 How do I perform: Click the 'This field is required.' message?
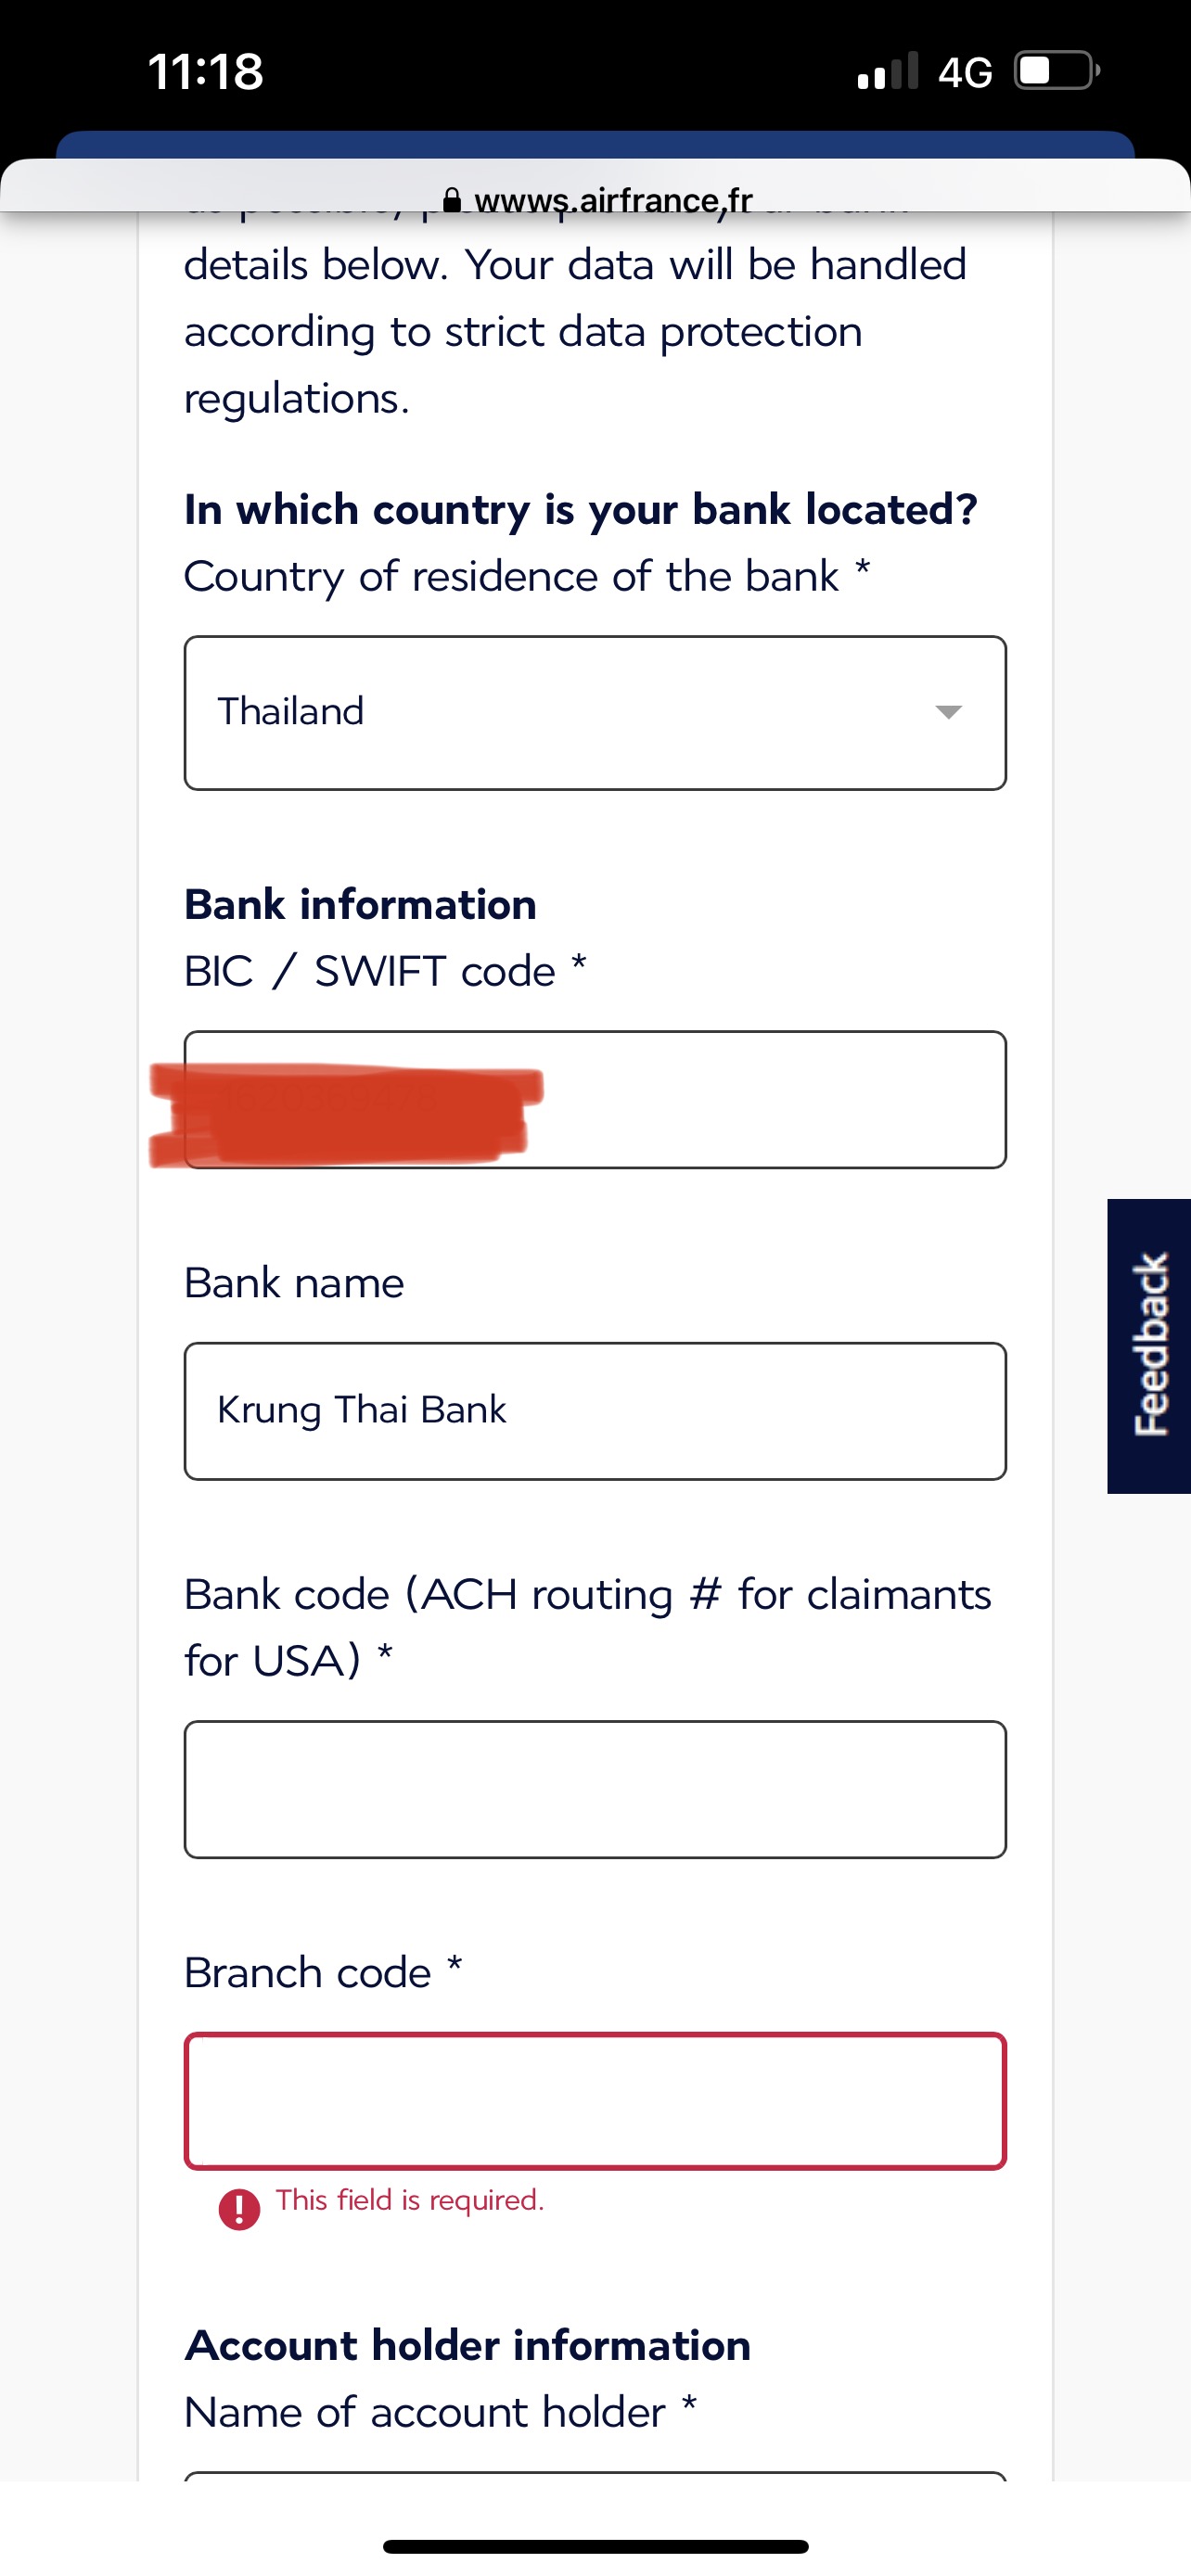pos(410,2200)
